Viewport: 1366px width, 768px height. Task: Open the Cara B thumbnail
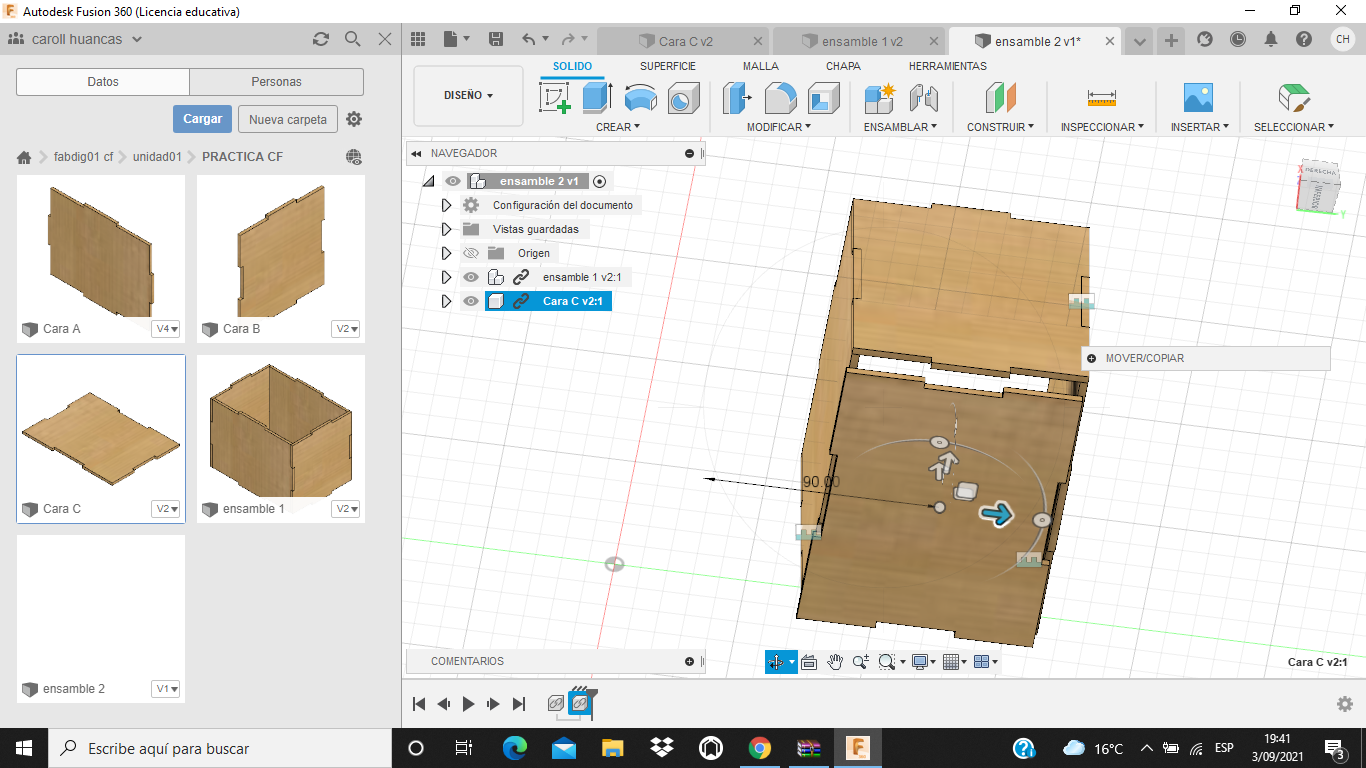pyautogui.click(x=281, y=248)
